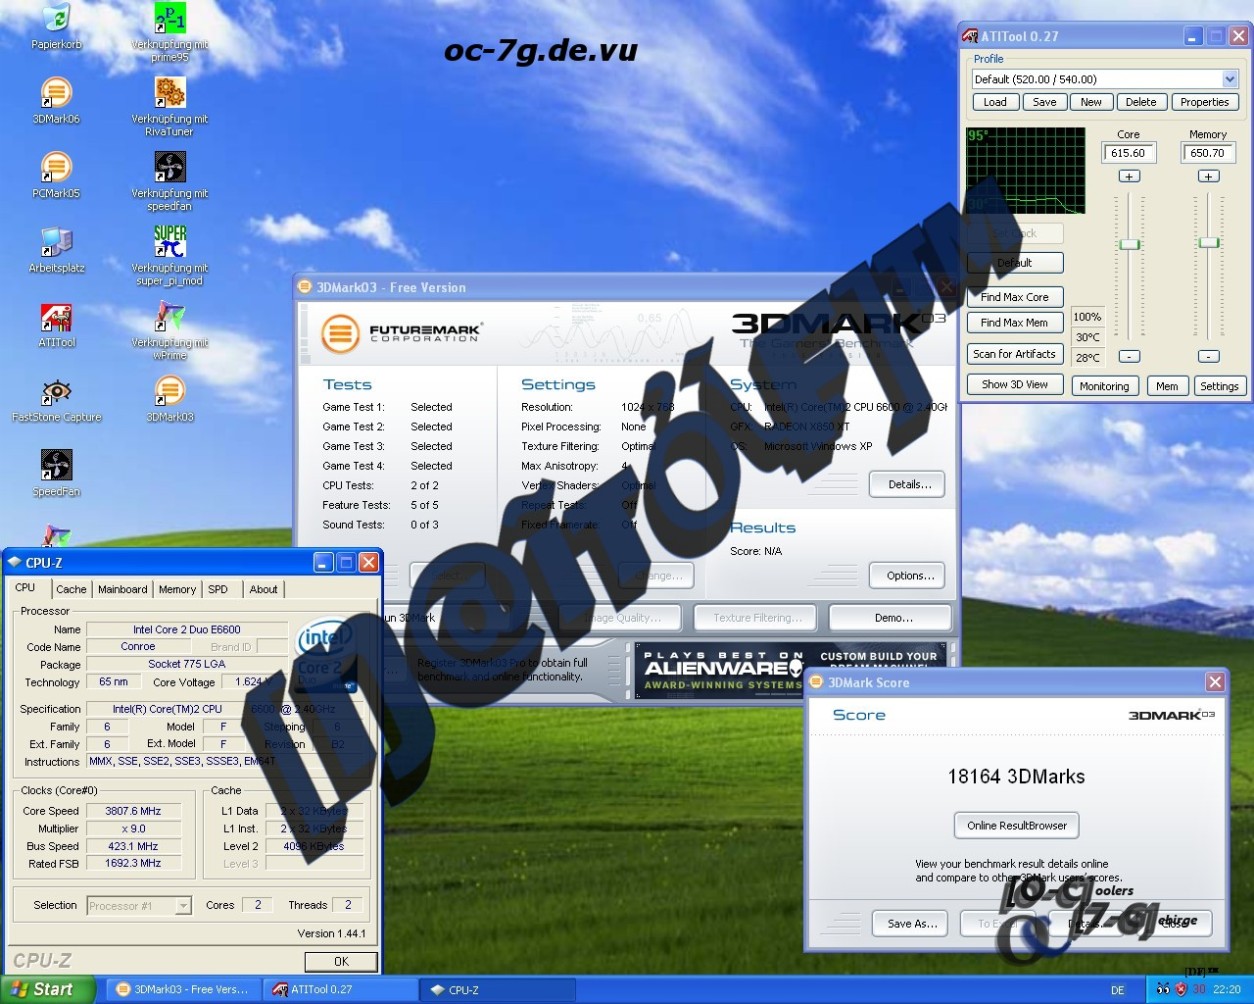Open Monitoring in ATITool

coord(1104,386)
